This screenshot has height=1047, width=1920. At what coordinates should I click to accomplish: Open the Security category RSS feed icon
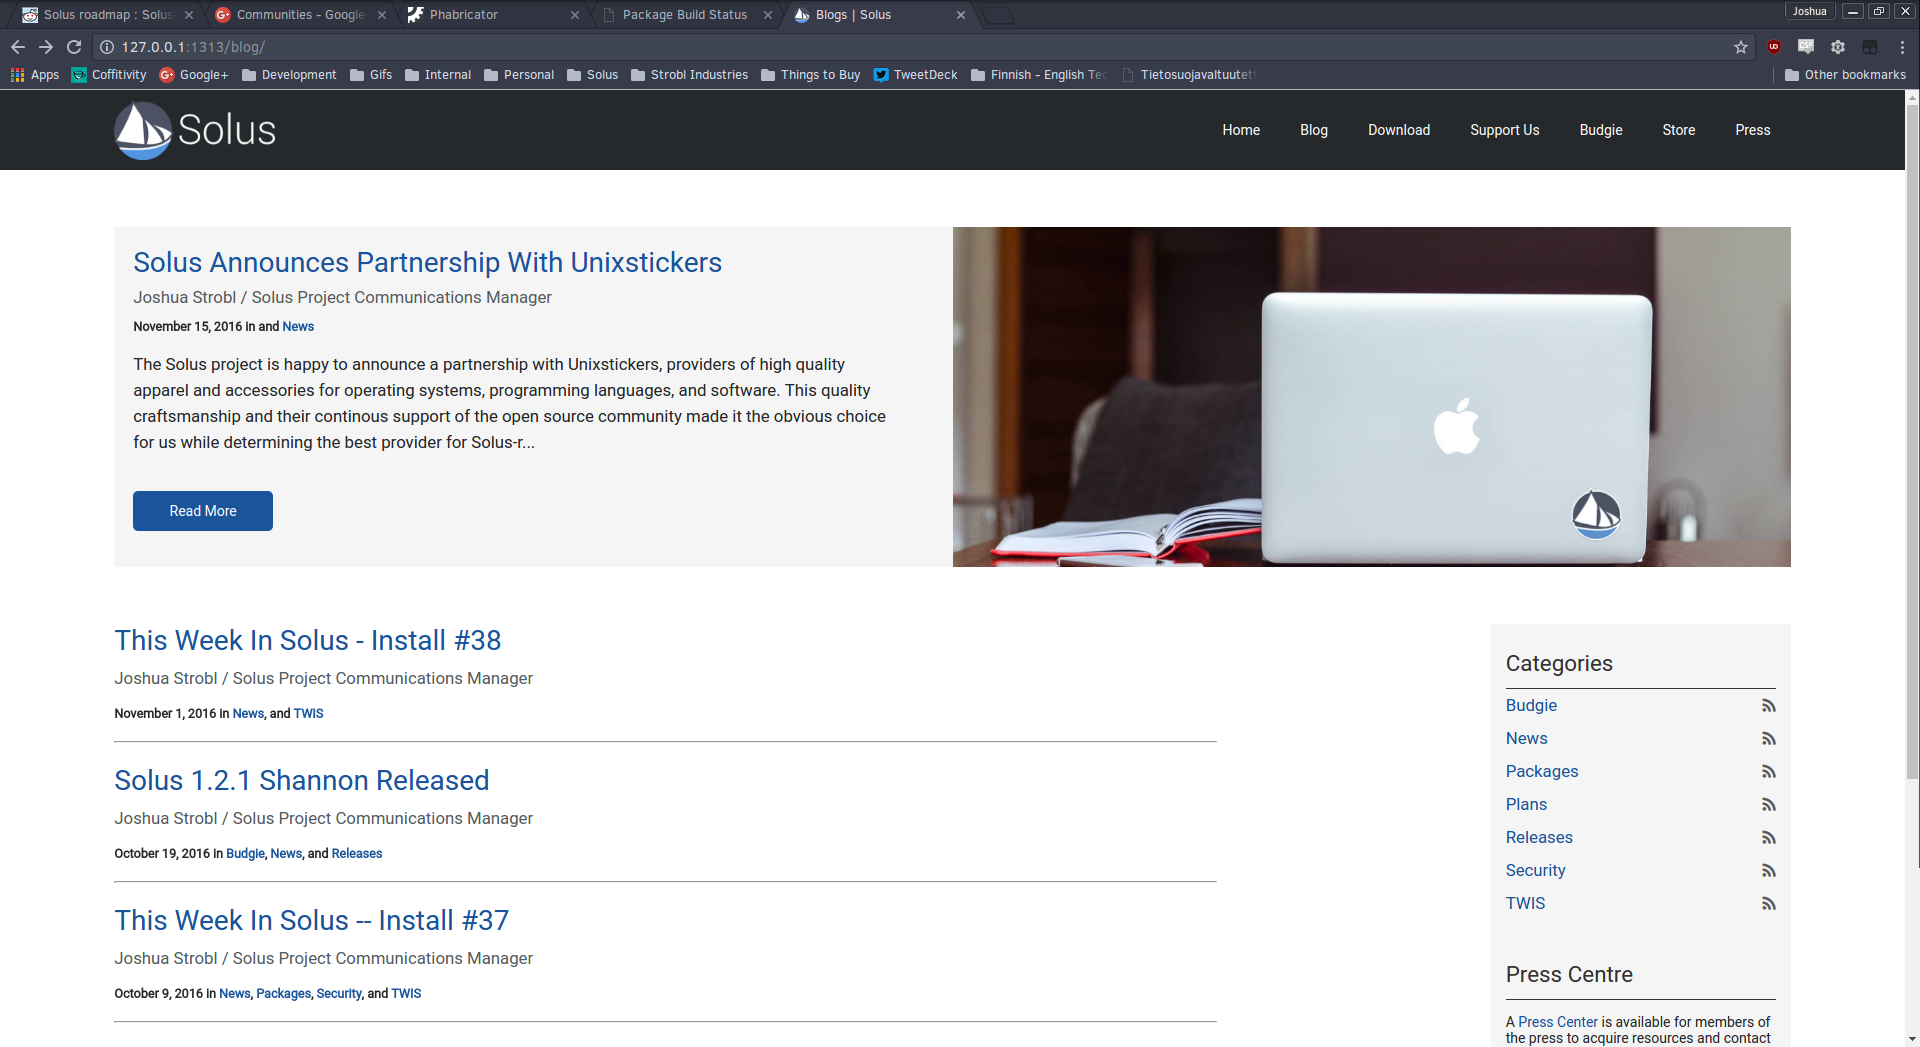pos(1768,871)
